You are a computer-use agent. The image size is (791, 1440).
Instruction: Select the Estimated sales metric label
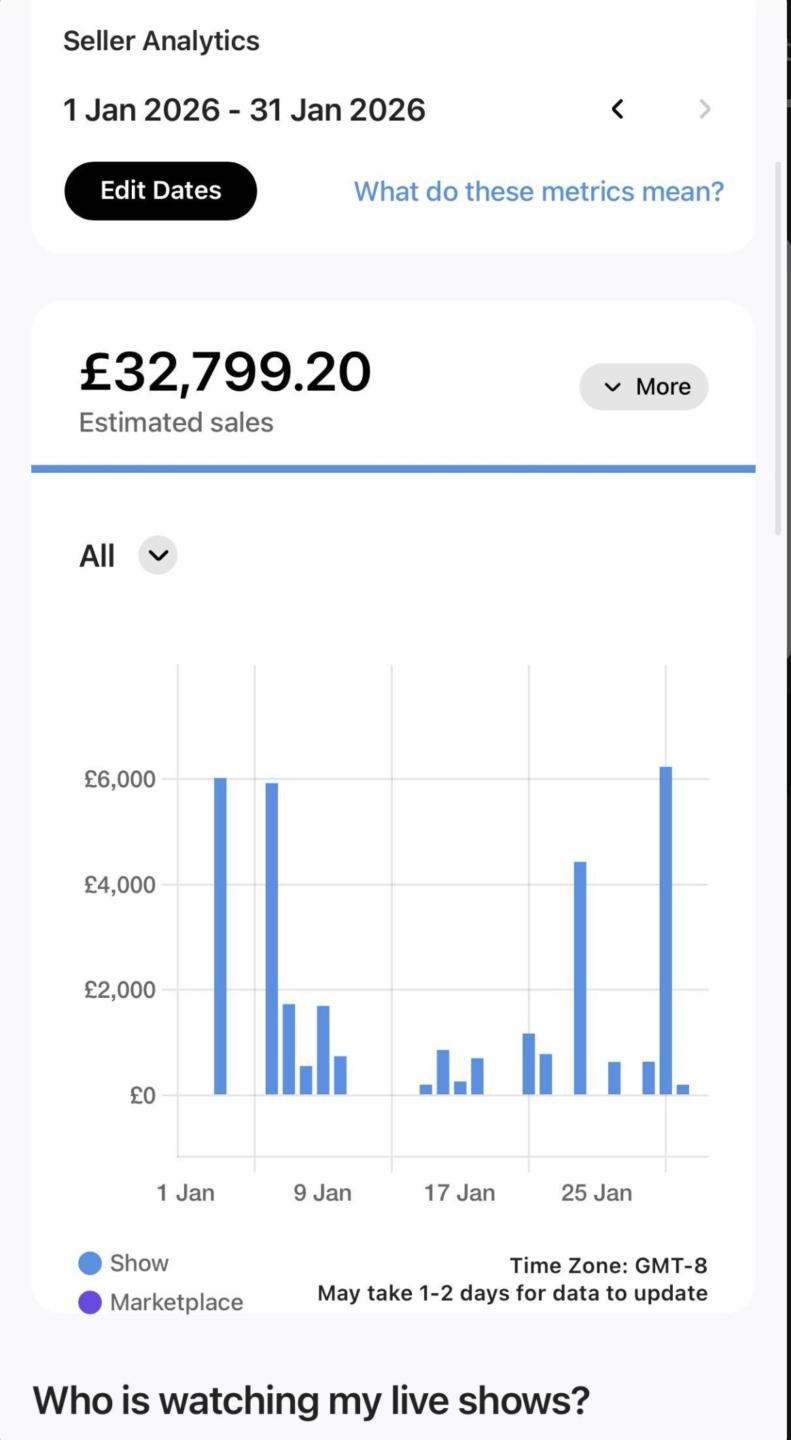[176, 422]
